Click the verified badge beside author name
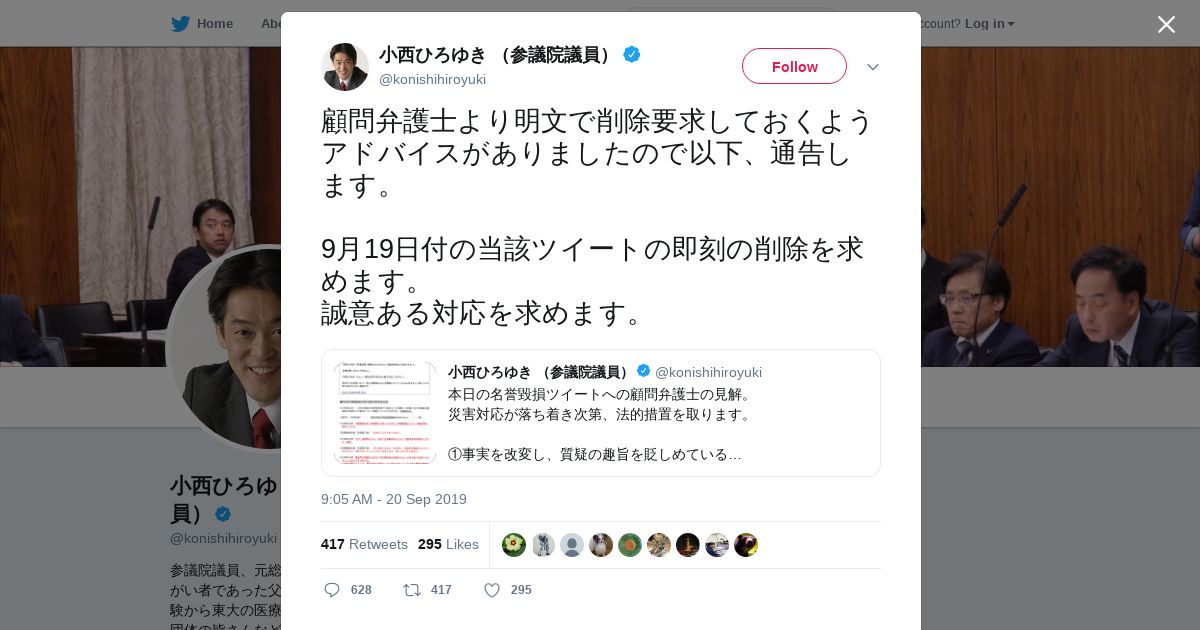This screenshot has height=630, width=1200. (x=632, y=55)
